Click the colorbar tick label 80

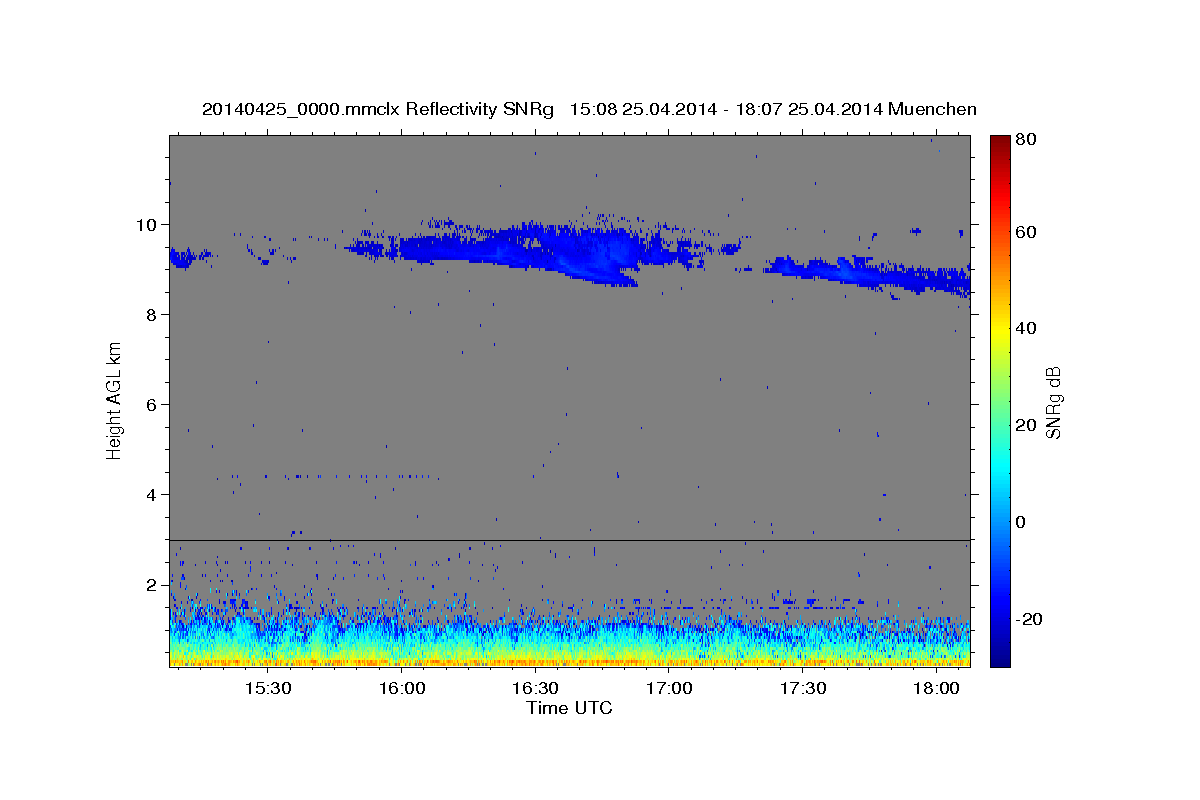1028,139
